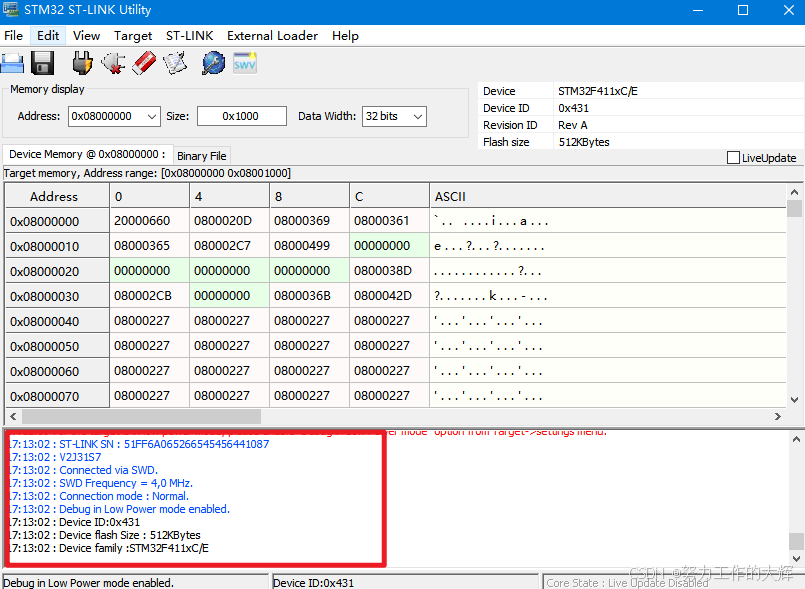Select memory cell 0800020D
The width and height of the screenshot is (805, 589).
pyautogui.click(x=229, y=221)
